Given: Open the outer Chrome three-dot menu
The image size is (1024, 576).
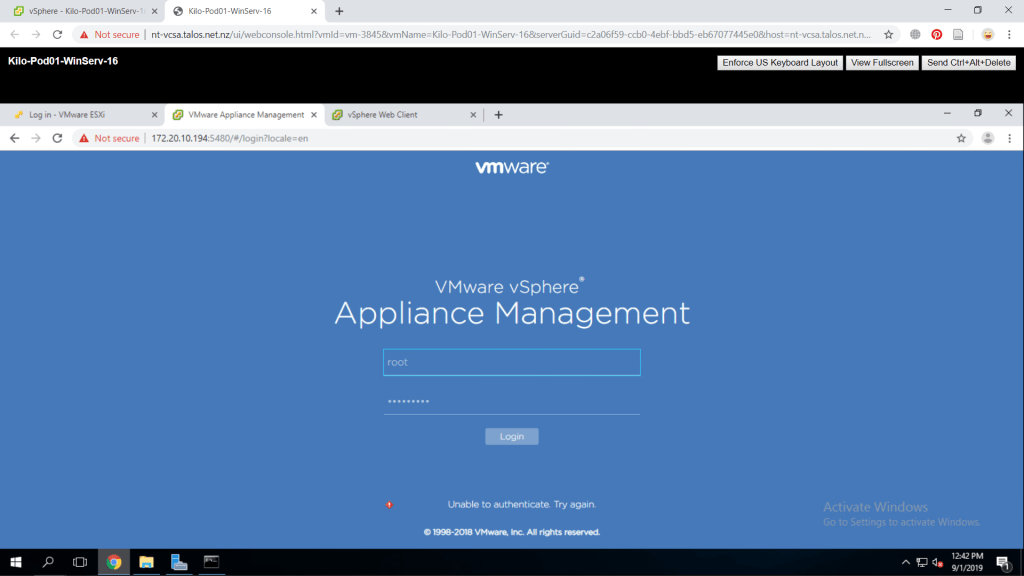Looking at the screenshot, I should (1008, 34).
